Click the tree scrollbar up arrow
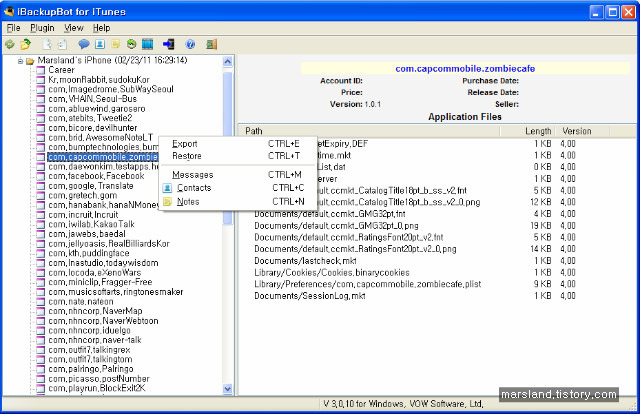 (228, 62)
